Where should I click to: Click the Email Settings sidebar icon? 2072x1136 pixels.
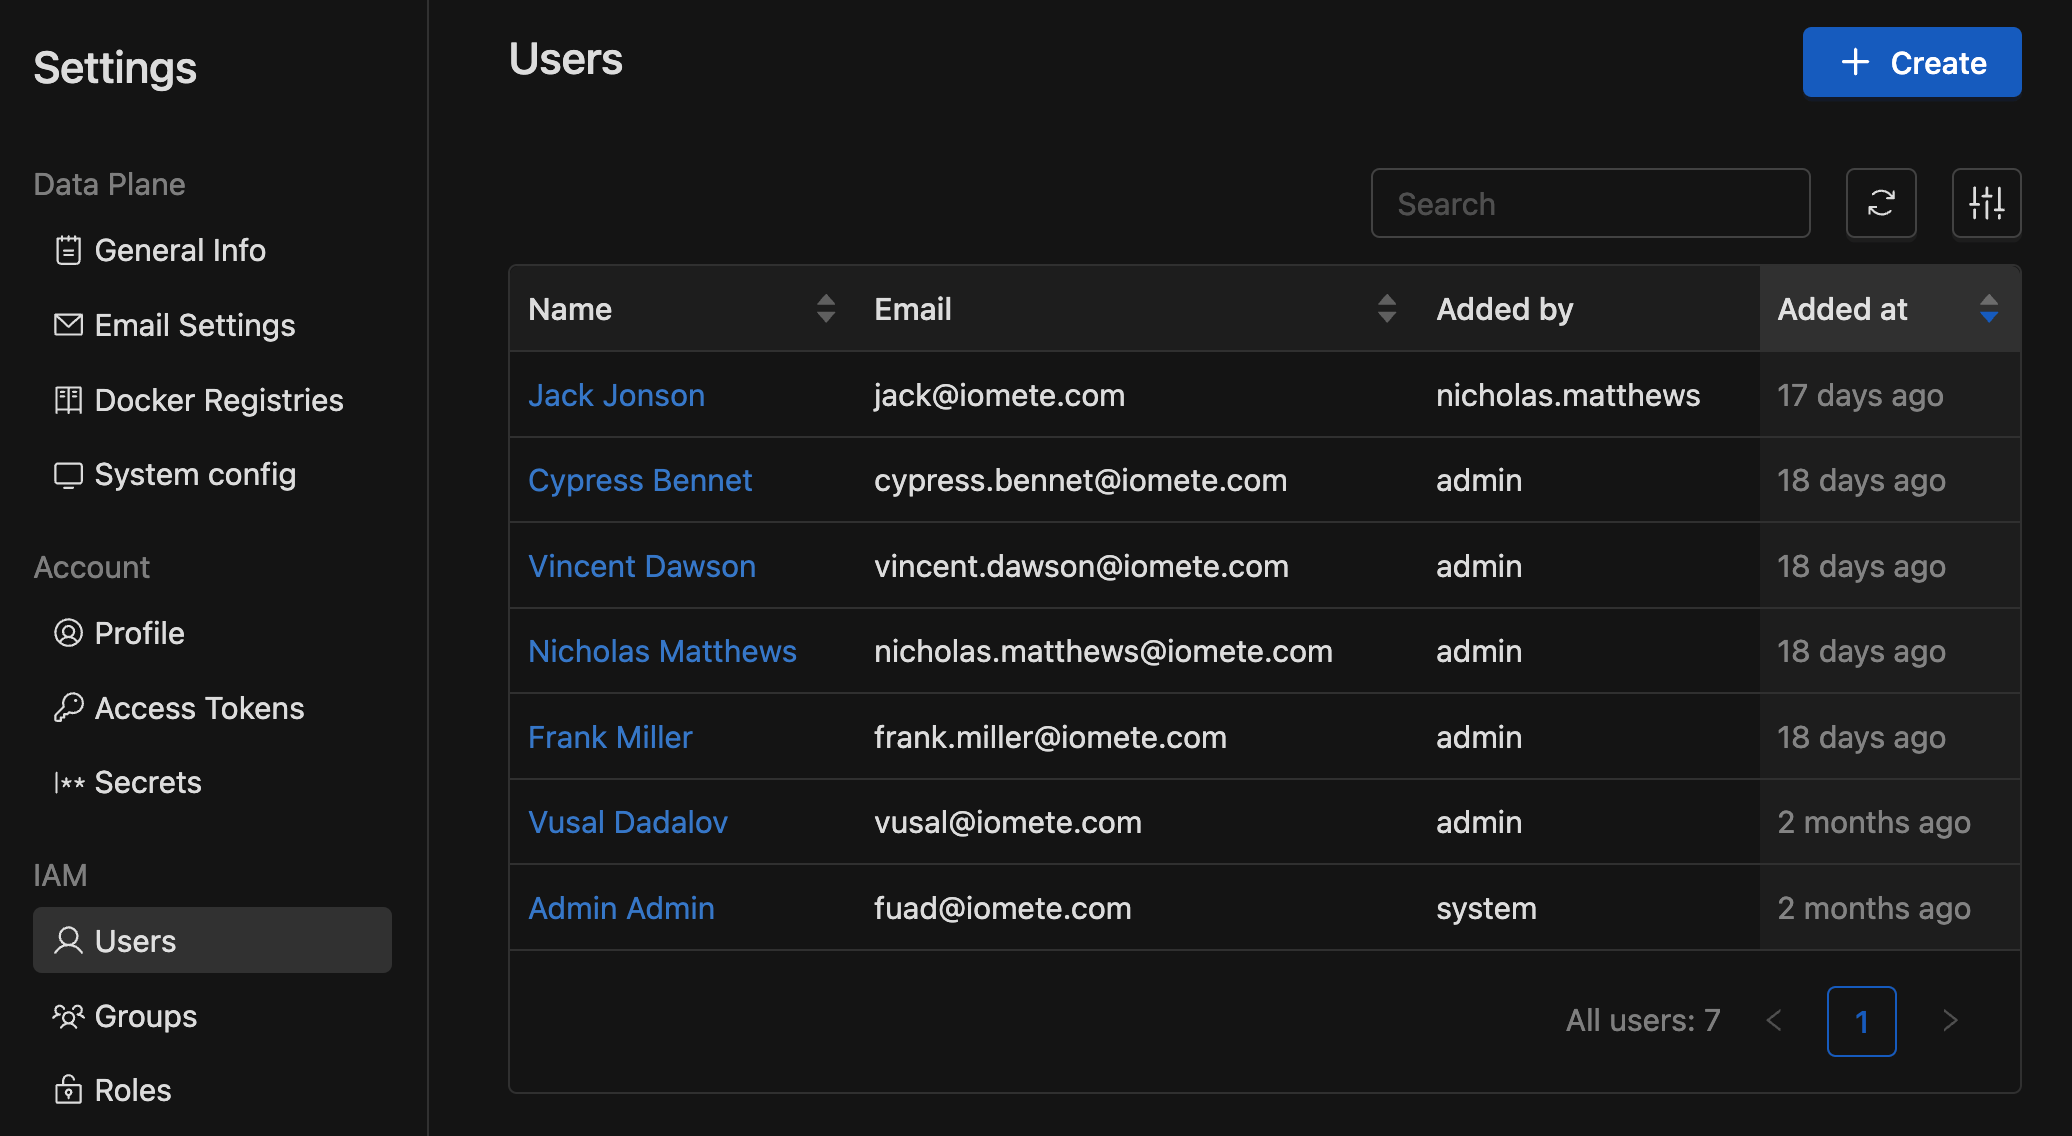point(66,325)
